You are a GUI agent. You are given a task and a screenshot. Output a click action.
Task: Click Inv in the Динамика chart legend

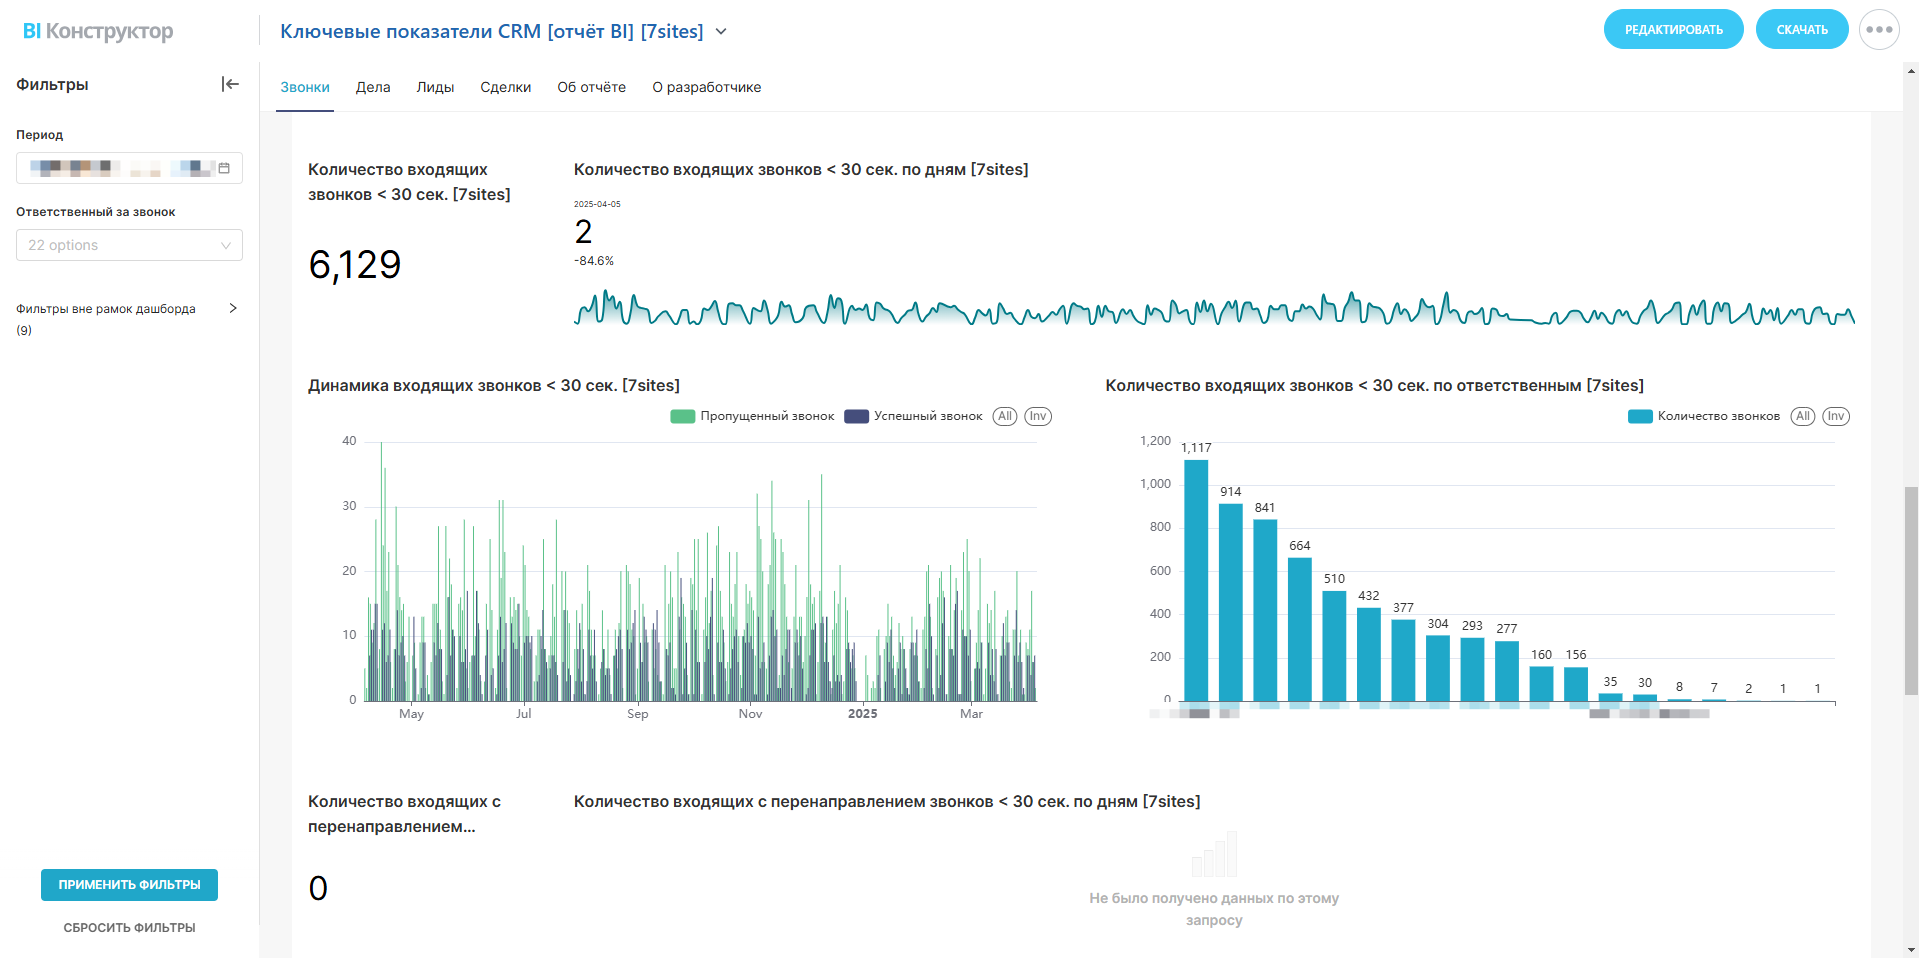(x=1038, y=416)
